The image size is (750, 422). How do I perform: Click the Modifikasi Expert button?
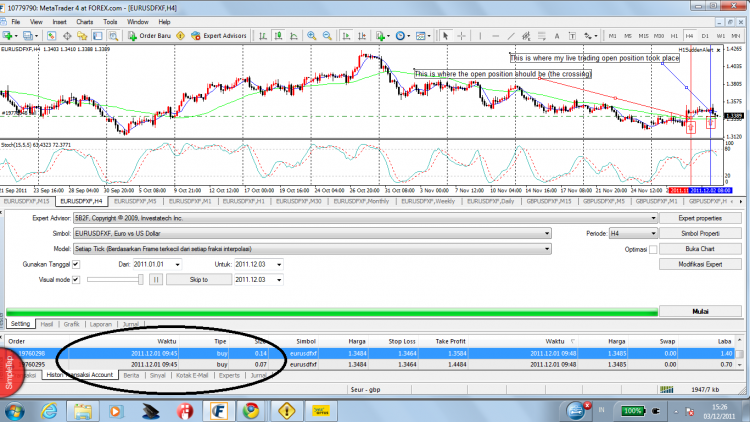point(700,264)
